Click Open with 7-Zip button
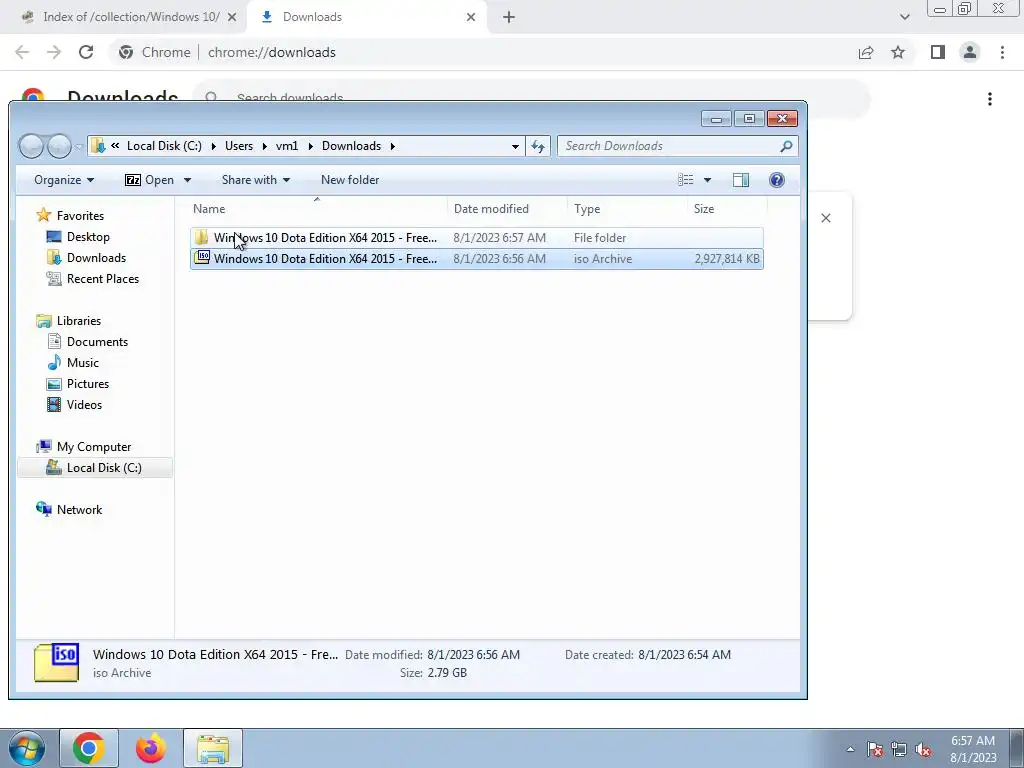Screen dimensions: 1024x768 point(150,180)
